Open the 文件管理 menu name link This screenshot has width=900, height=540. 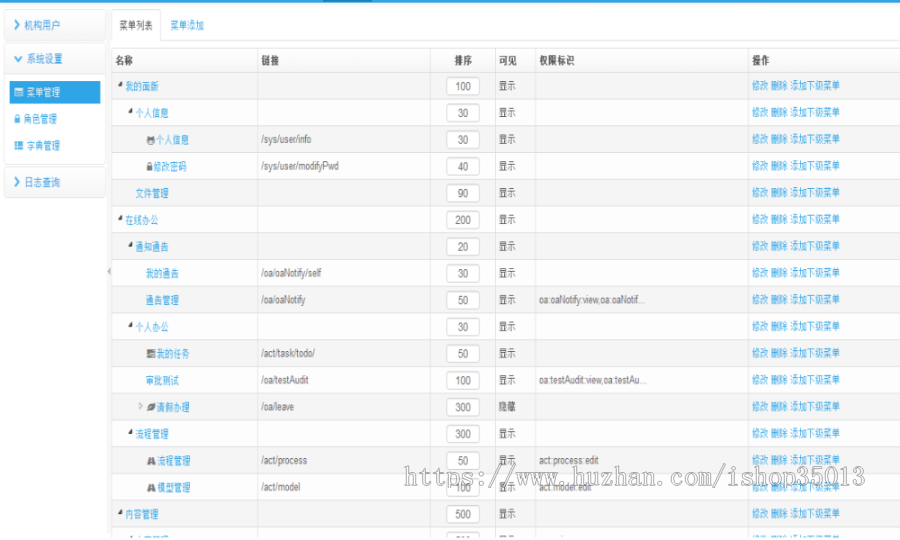[x=152, y=193]
